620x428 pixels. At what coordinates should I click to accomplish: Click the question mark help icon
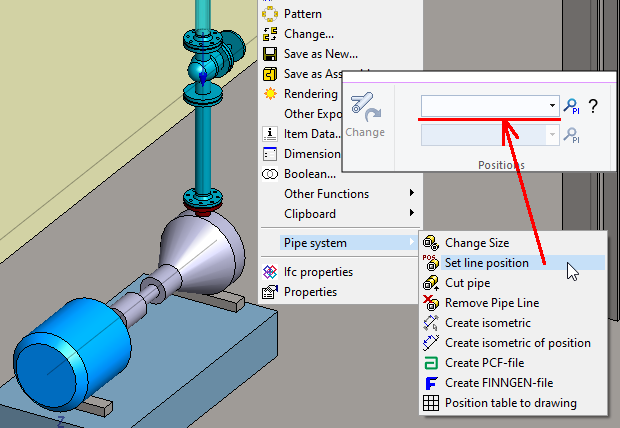click(x=593, y=106)
